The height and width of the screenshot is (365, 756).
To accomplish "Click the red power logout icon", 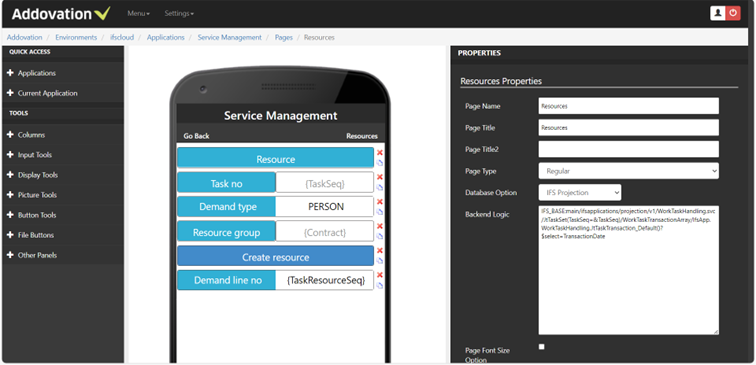I will tap(733, 13).
